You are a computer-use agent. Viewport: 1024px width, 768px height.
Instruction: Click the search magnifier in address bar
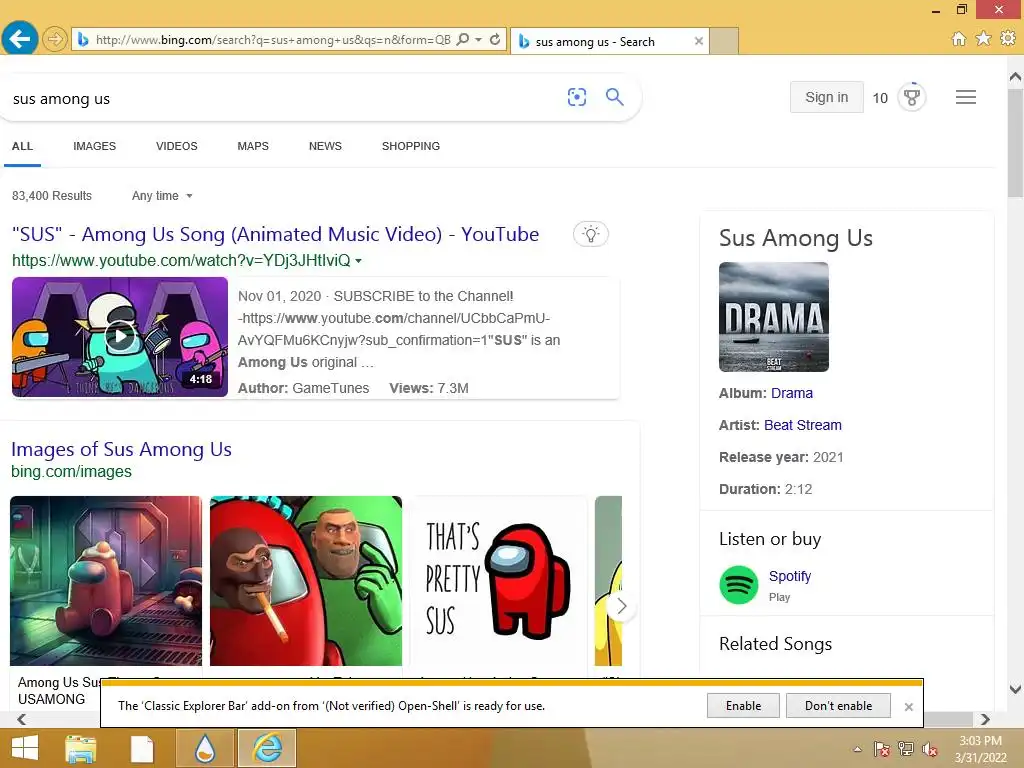pyautogui.click(x=462, y=40)
